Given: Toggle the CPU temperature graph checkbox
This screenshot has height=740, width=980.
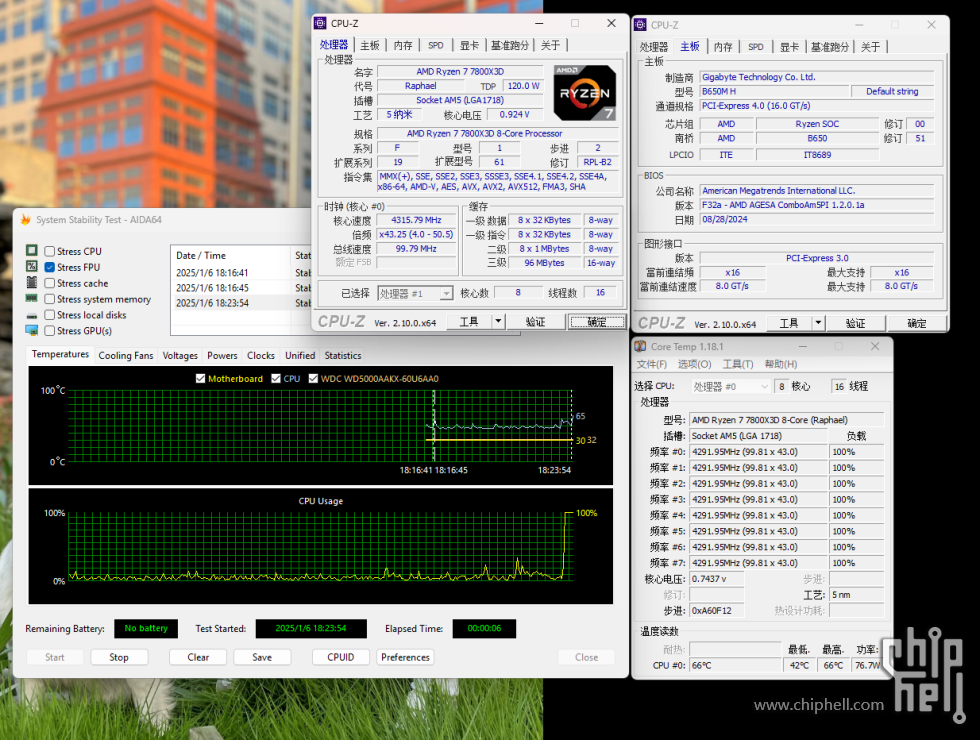Looking at the screenshot, I should point(276,379).
